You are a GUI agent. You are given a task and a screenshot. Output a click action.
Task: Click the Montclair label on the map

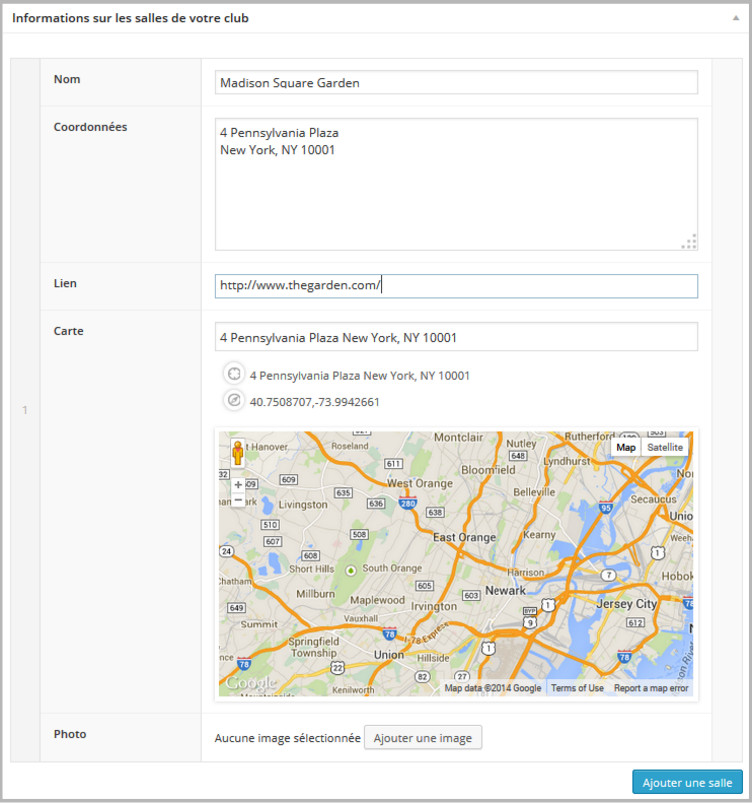point(458,437)
